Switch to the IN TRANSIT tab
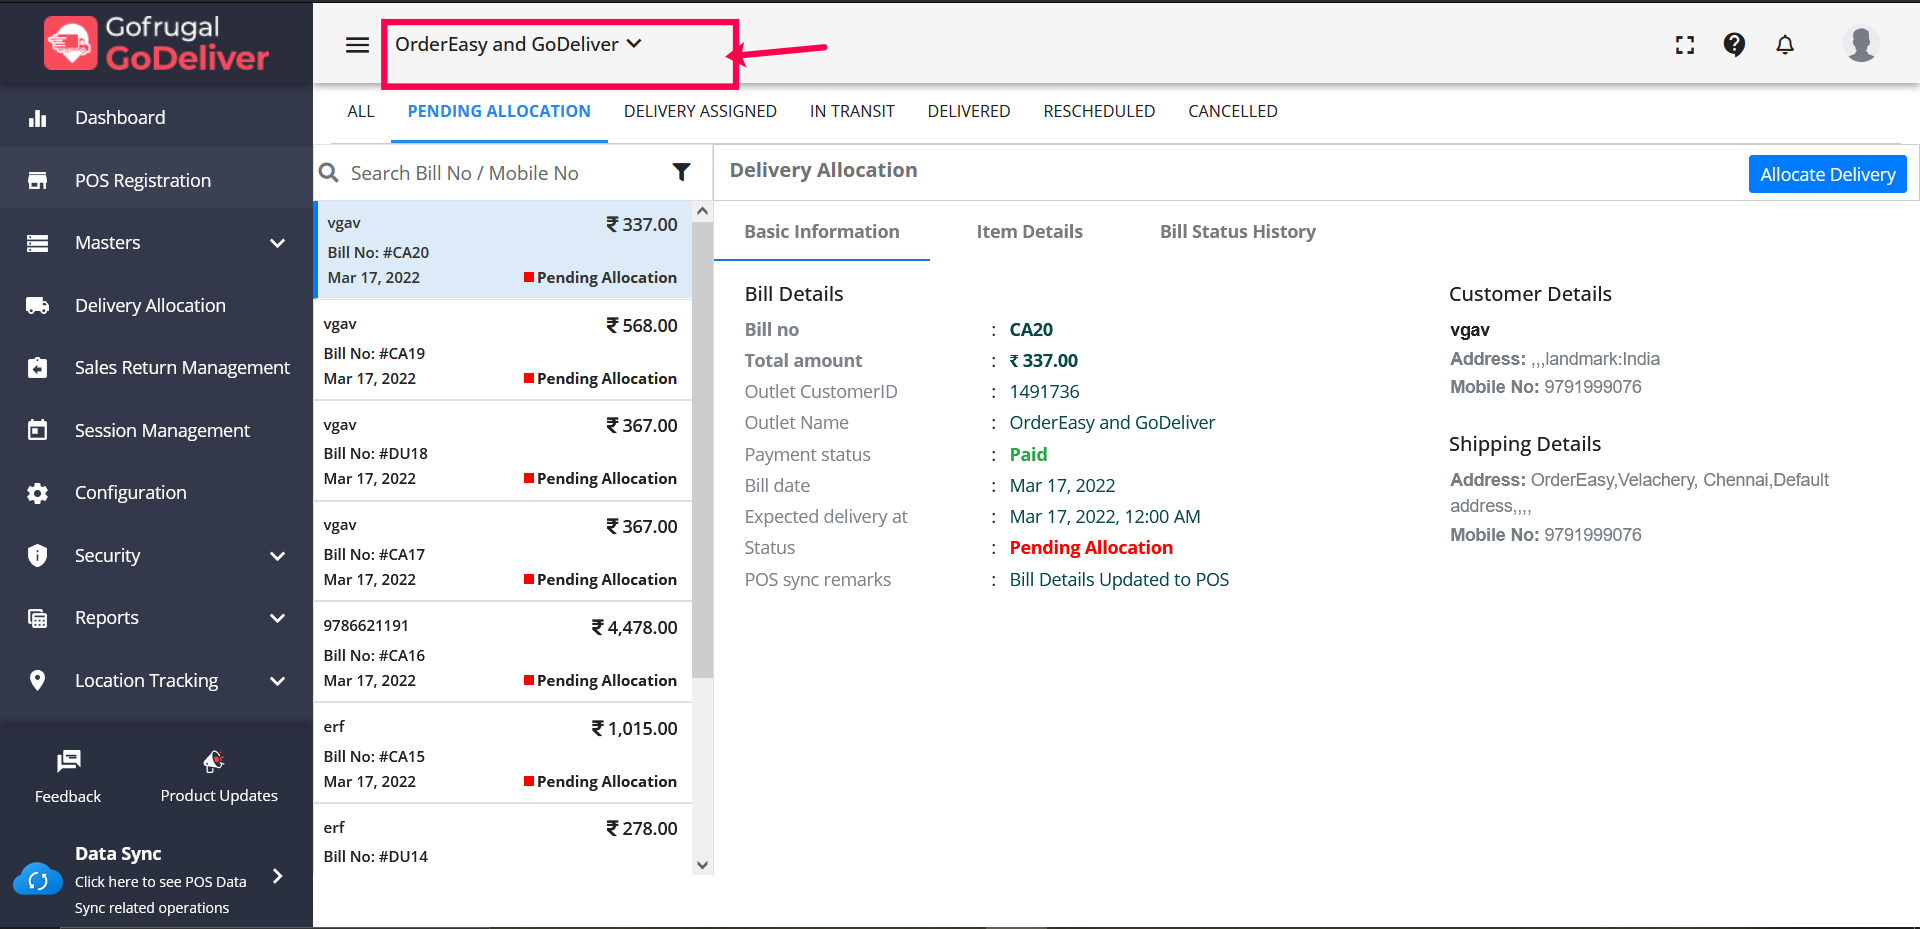This screenshot has width=1920, height=929. pyautogui.click(x=852, y=112)
